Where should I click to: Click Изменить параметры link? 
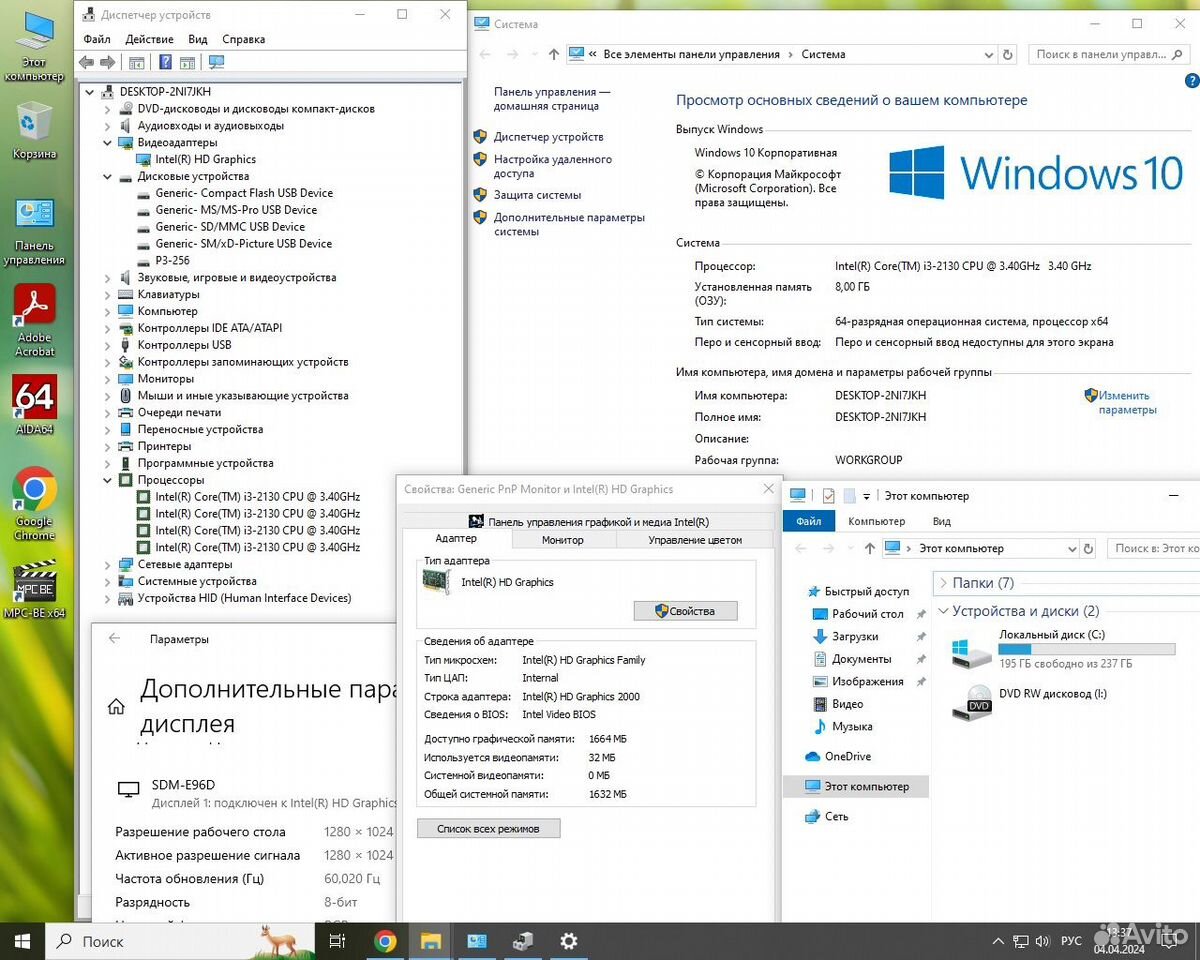[x=1127, y=402]
